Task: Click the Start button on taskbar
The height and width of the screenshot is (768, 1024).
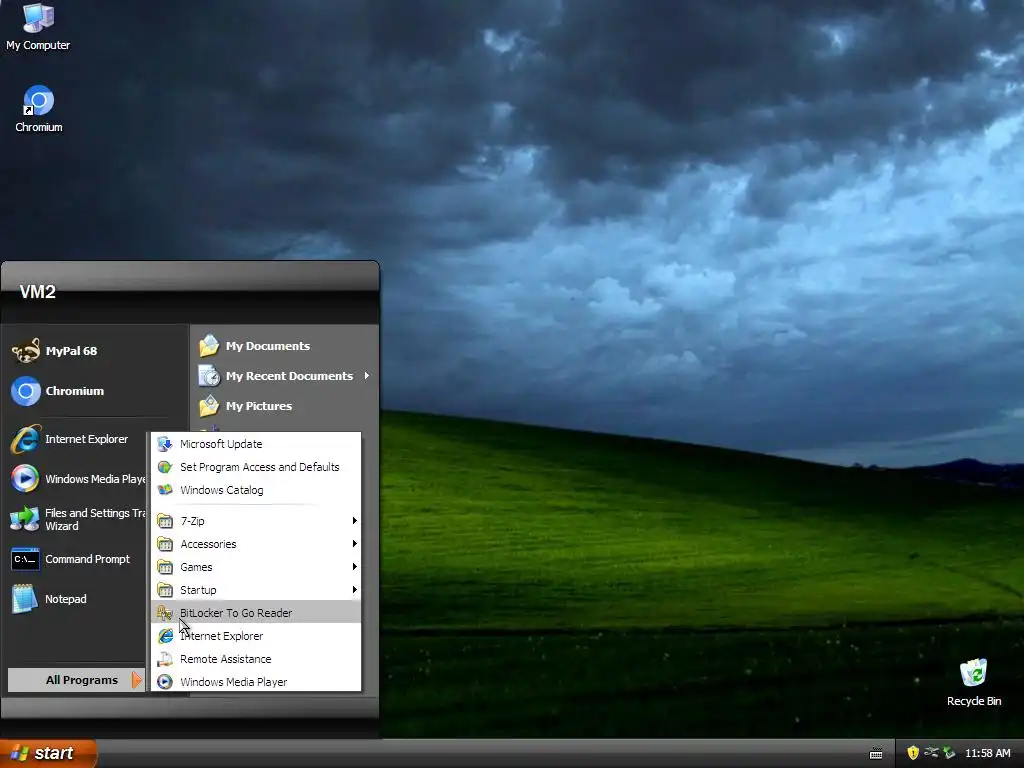Action: click(47, 753)
